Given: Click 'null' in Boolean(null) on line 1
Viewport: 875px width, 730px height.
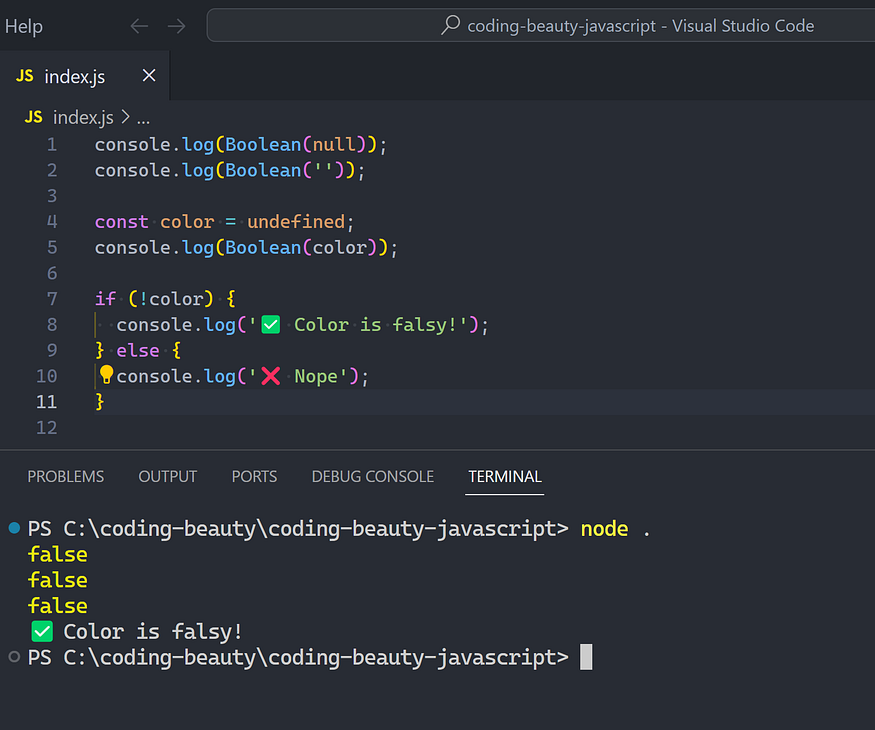Looking at the screenshot, I should [334, 145].
